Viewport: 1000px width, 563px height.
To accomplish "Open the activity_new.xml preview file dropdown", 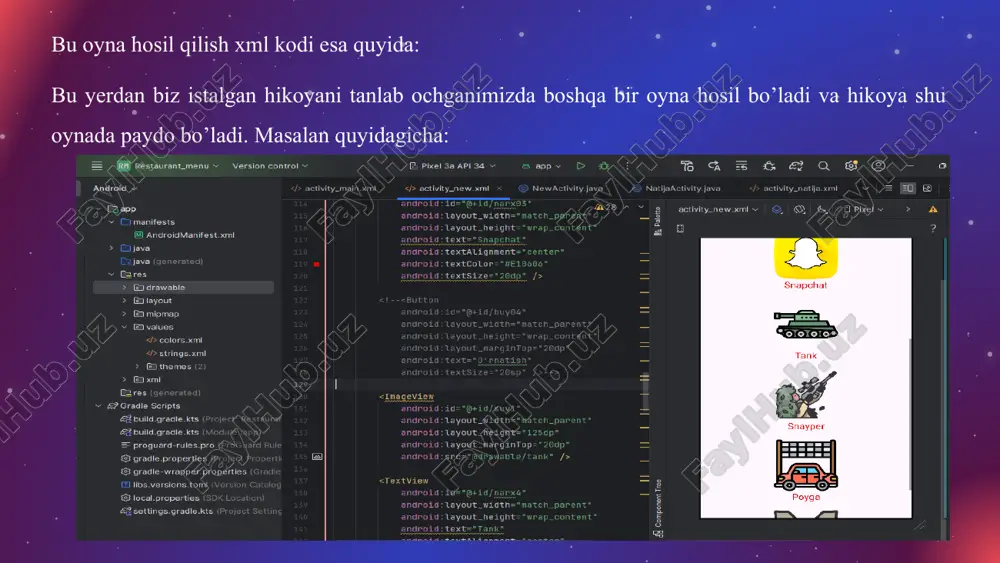I will tap(718, 209).
